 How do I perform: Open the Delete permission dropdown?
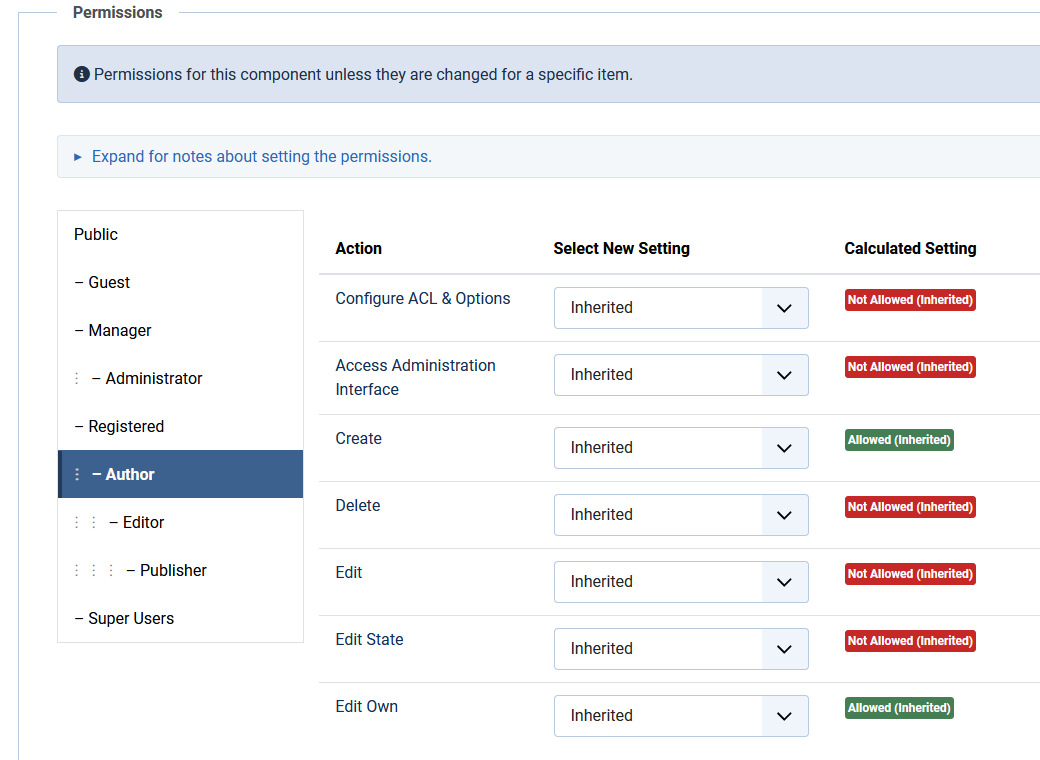click(680, 515)
